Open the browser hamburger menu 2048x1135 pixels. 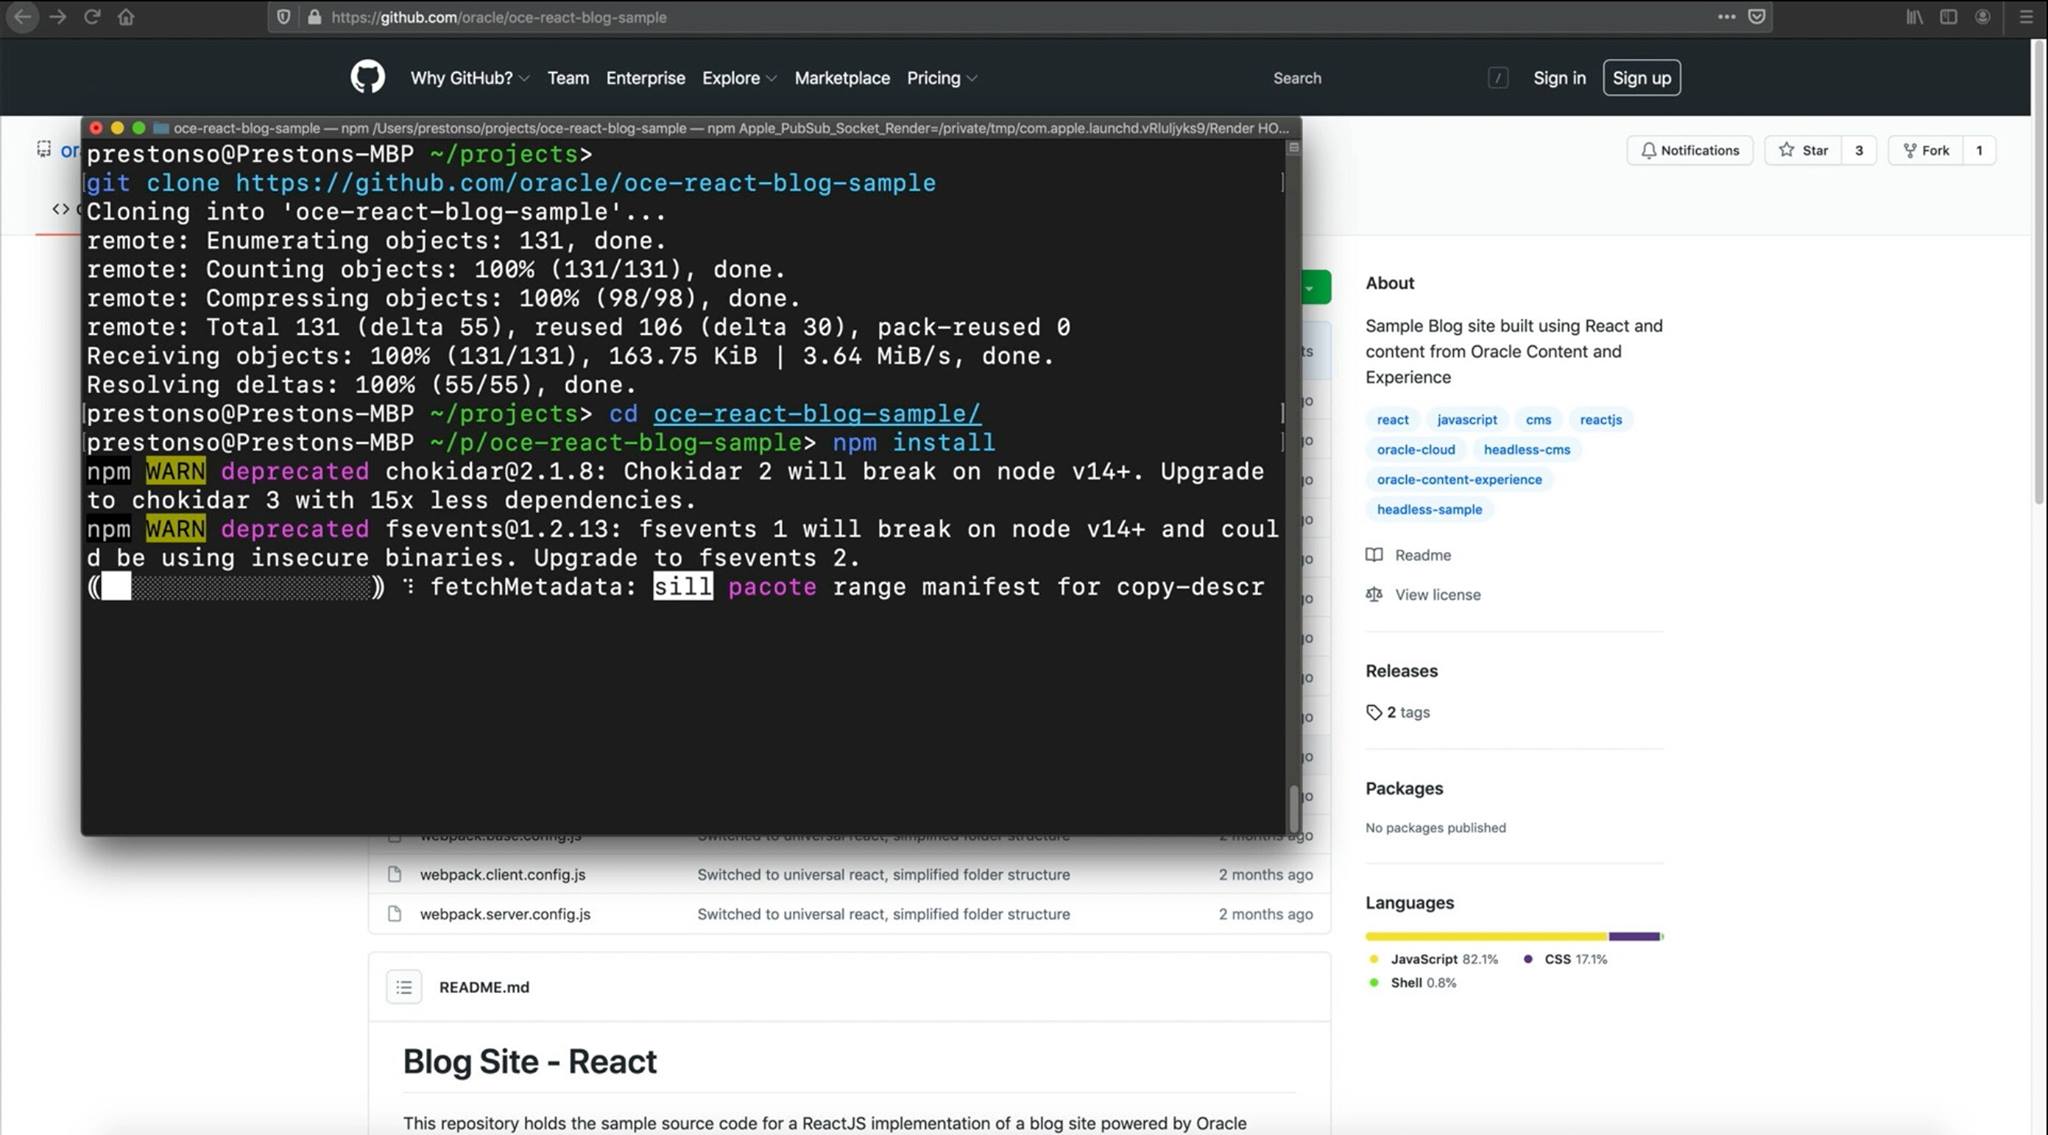(x=2026, y=17)
